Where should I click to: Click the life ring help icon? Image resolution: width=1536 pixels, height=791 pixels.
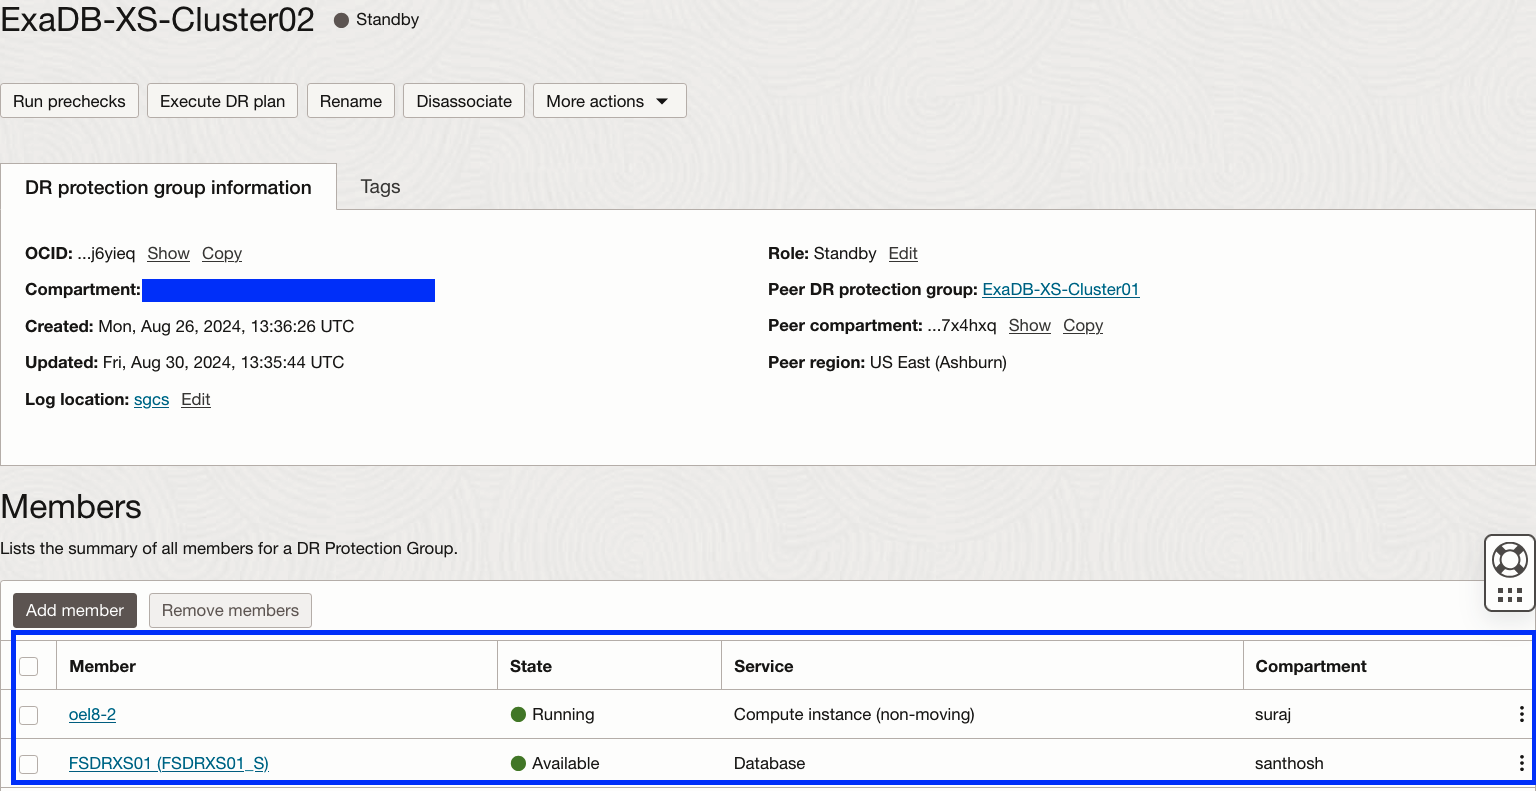pos(1509,559)
